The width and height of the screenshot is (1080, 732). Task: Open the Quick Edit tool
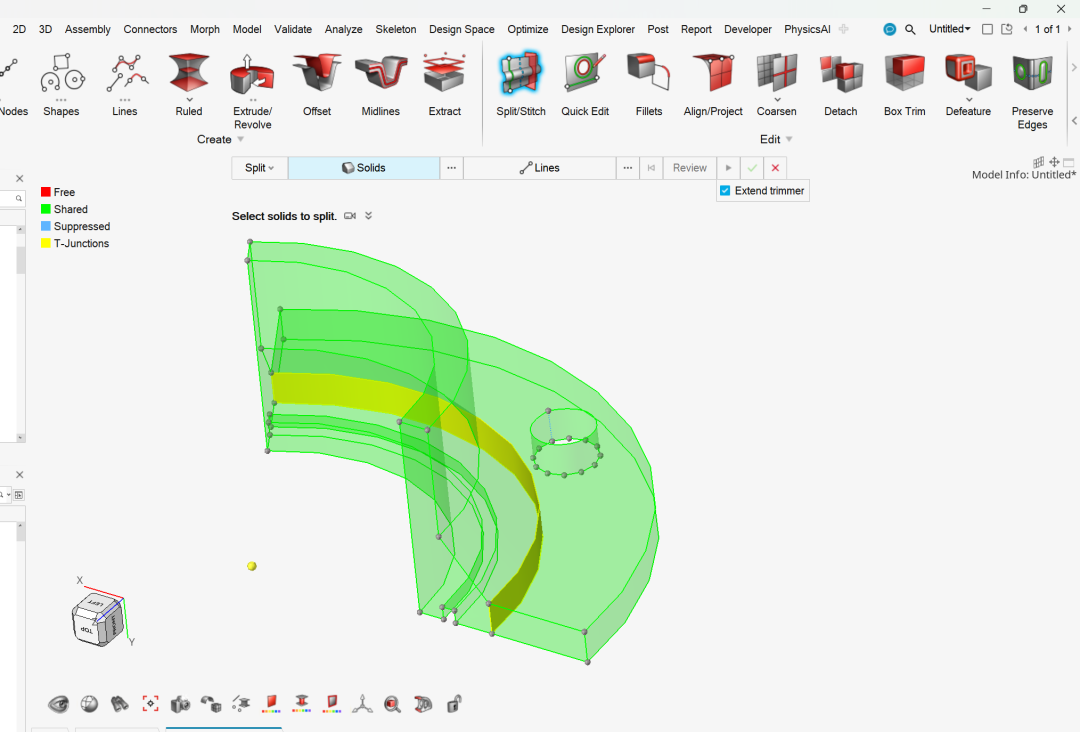(585, 75)
